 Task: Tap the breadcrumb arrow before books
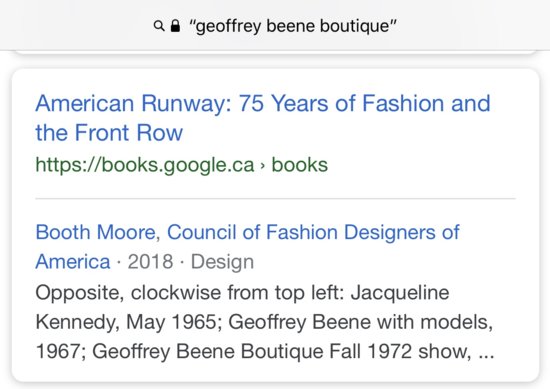pyautogui.click(x=263, y=166)
